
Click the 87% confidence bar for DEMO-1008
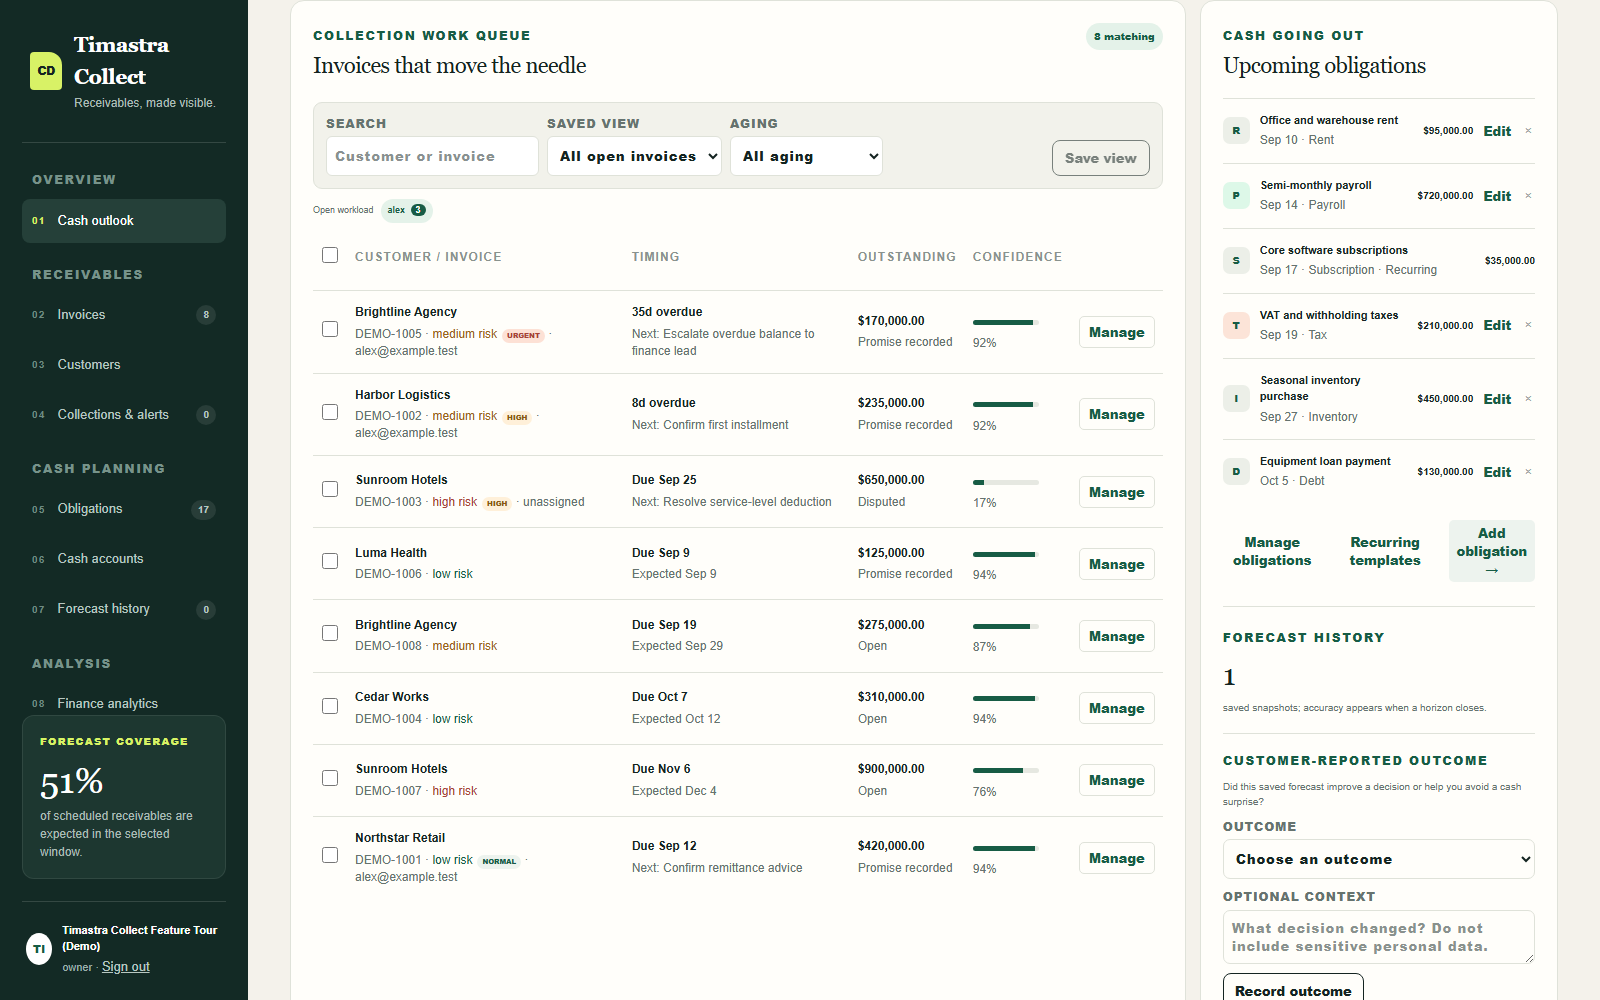[x=1005, y=627]
